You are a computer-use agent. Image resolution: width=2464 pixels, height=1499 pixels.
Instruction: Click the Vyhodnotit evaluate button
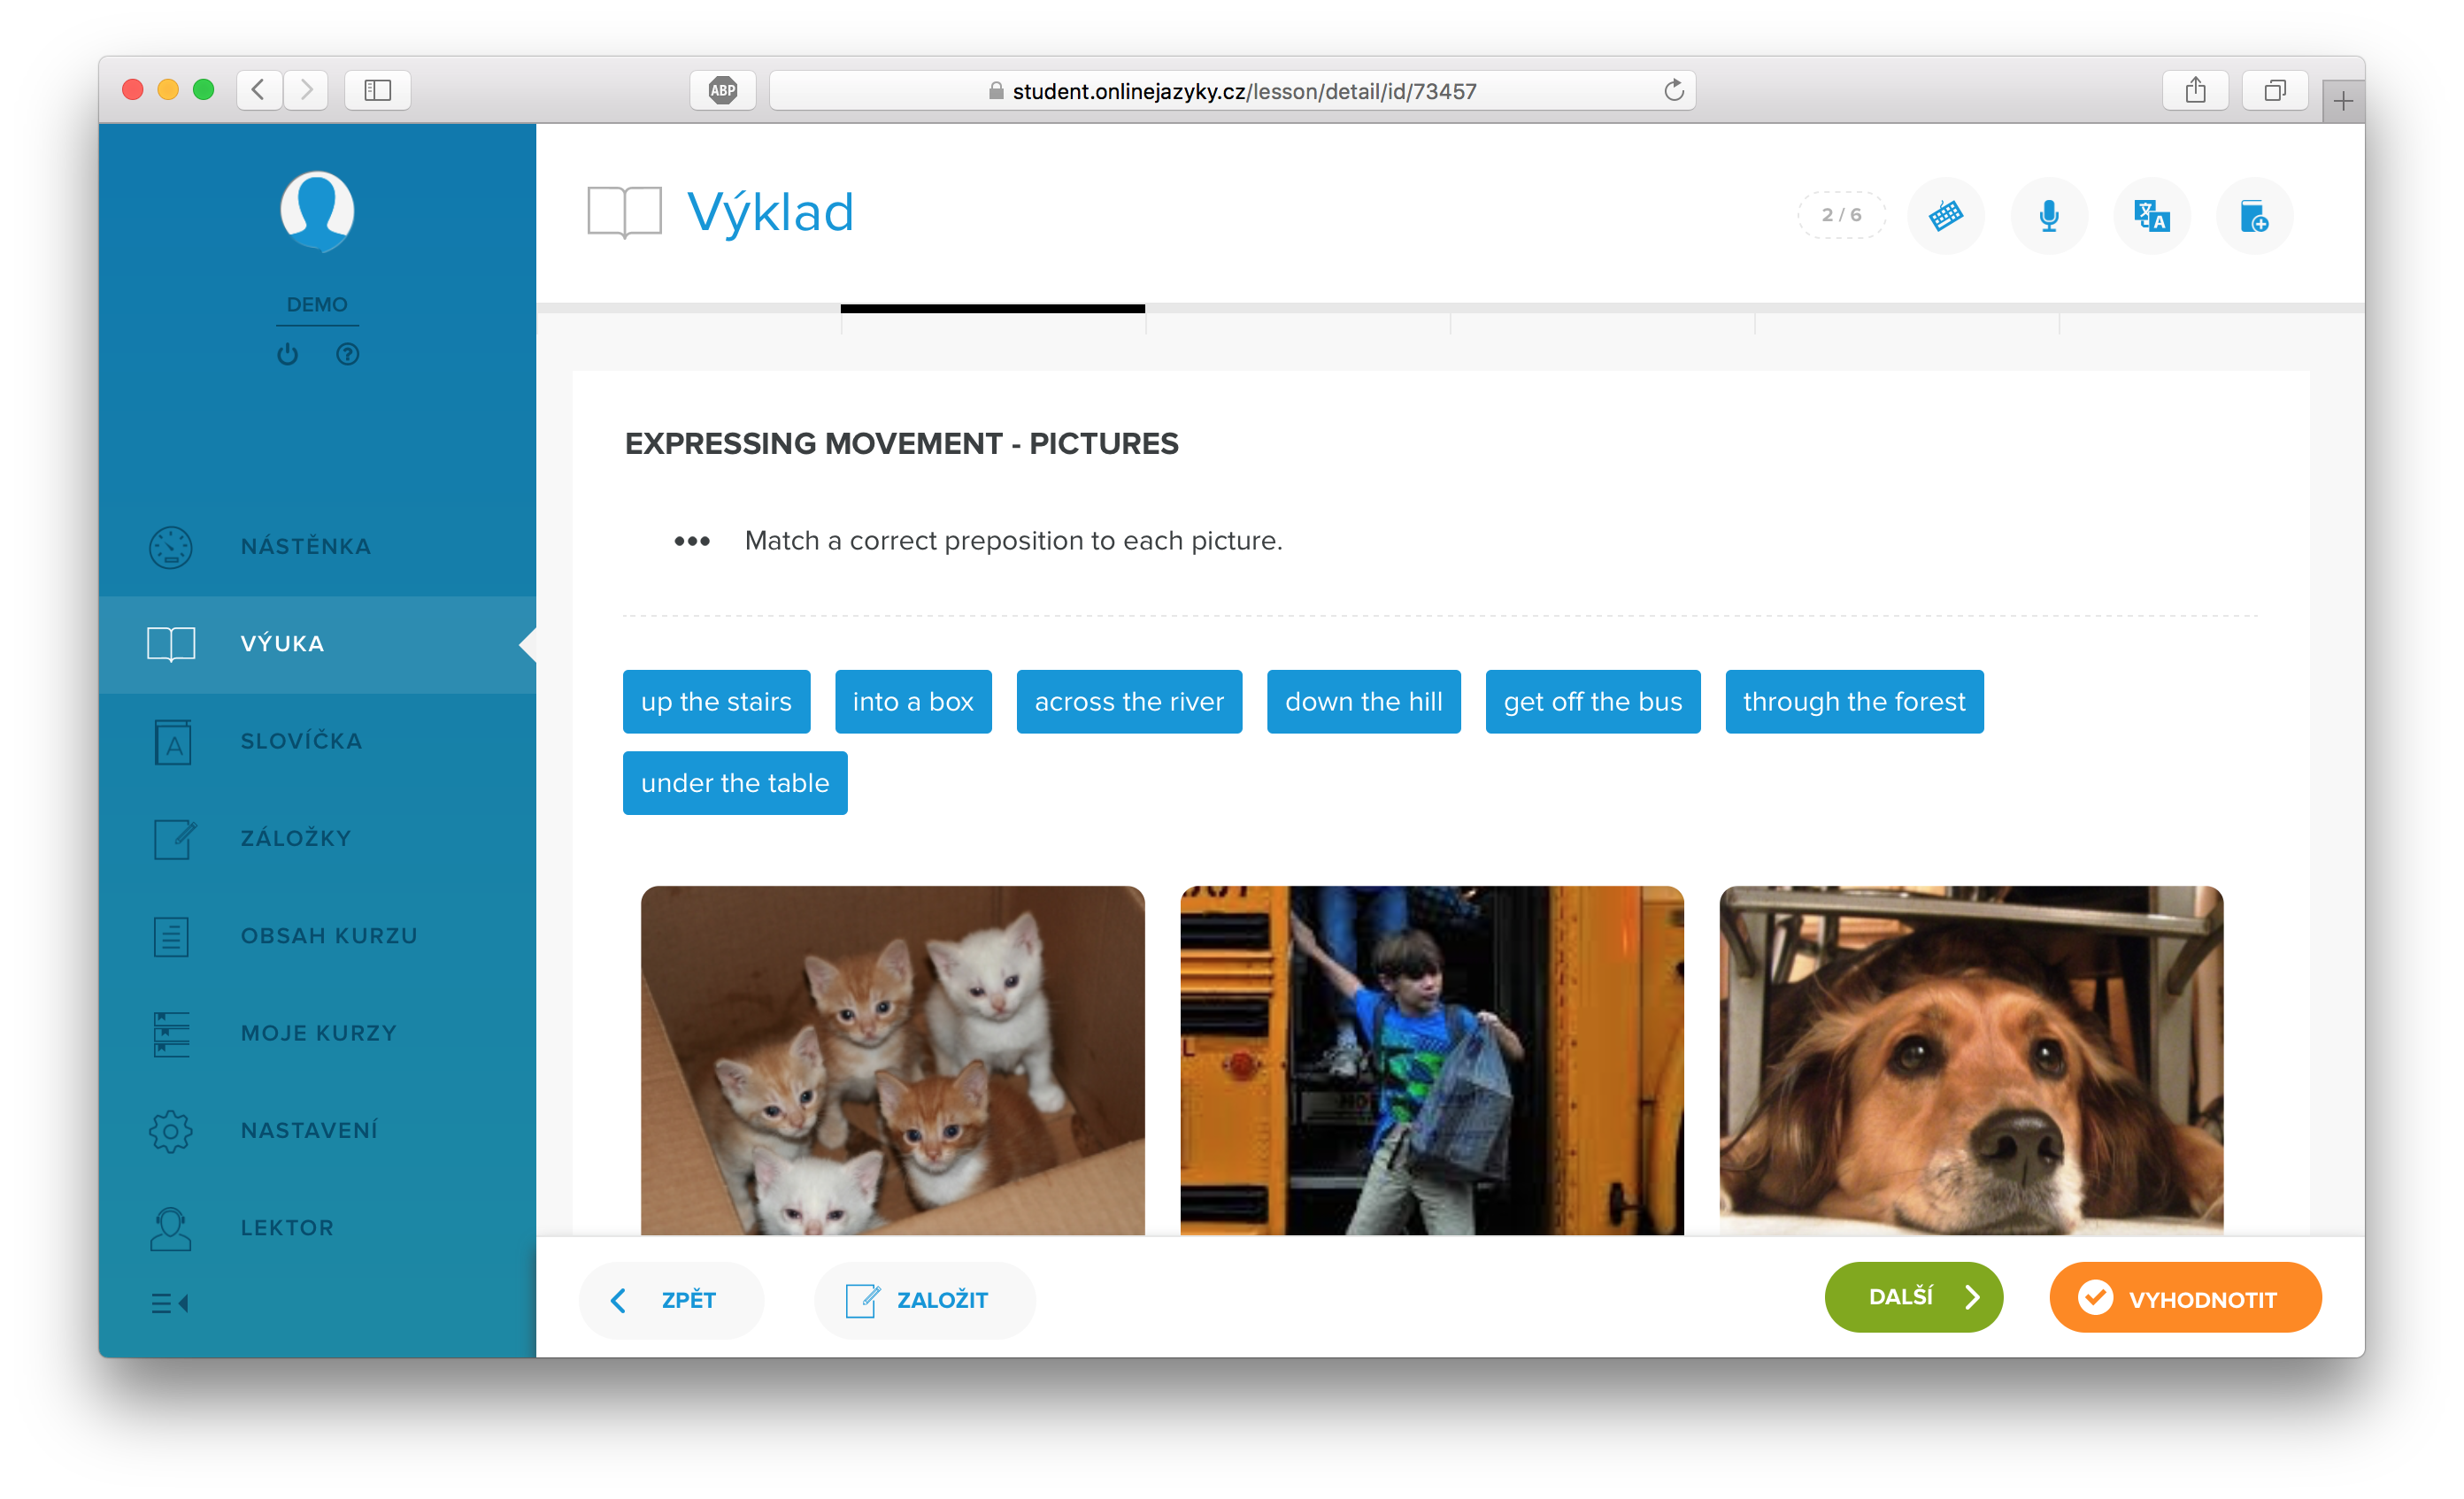(2184, 1298)
